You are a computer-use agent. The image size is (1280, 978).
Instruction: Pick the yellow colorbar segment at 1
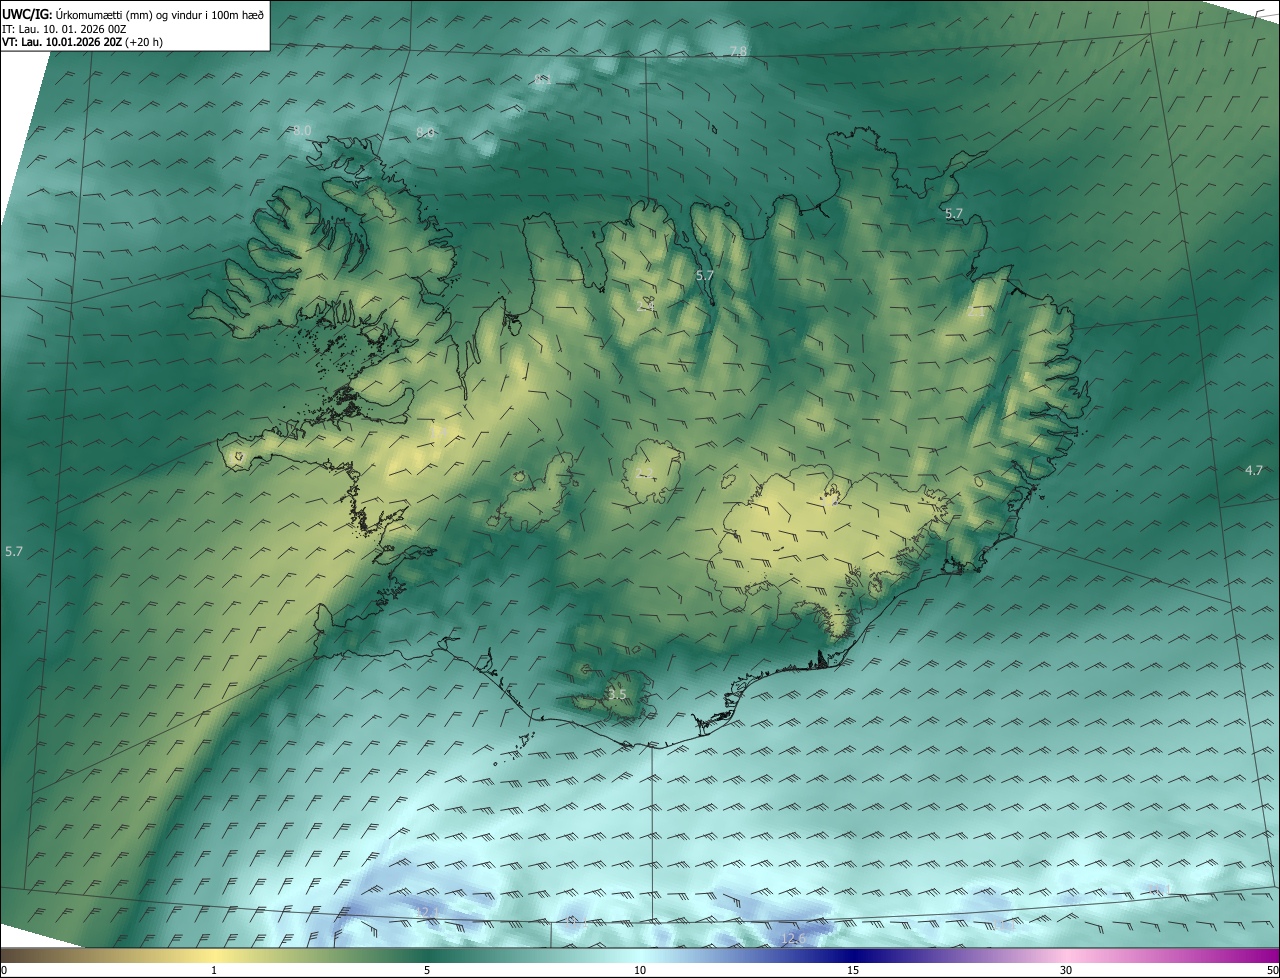click(214, 955)
